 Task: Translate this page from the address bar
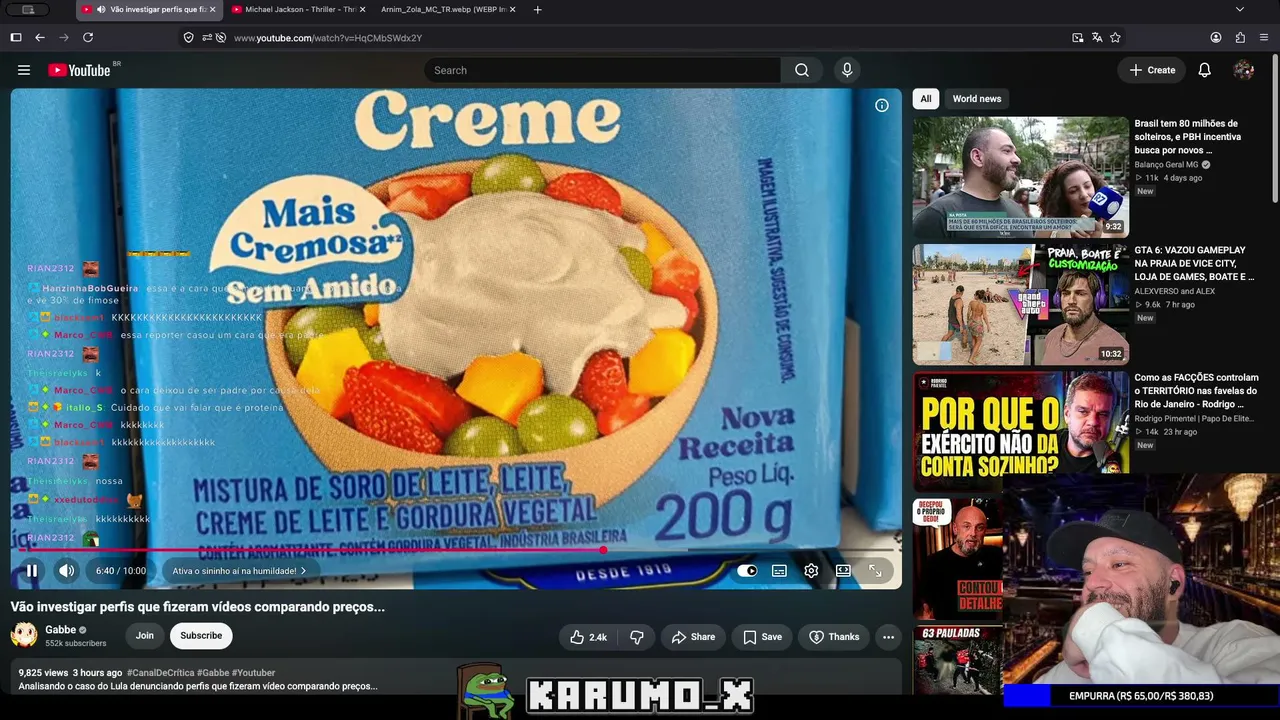tap(1097, 38)
